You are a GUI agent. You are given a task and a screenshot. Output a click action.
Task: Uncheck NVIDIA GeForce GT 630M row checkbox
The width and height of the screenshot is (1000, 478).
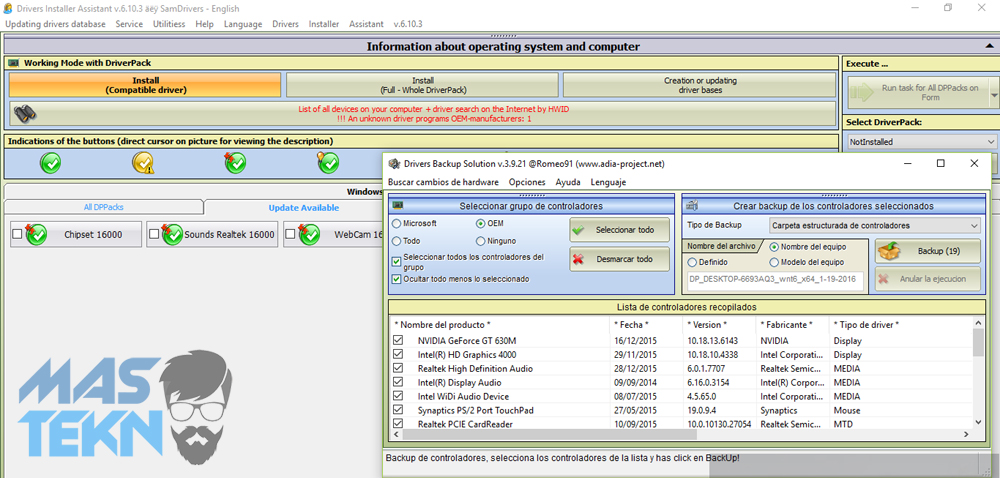(x=399, y=340)
